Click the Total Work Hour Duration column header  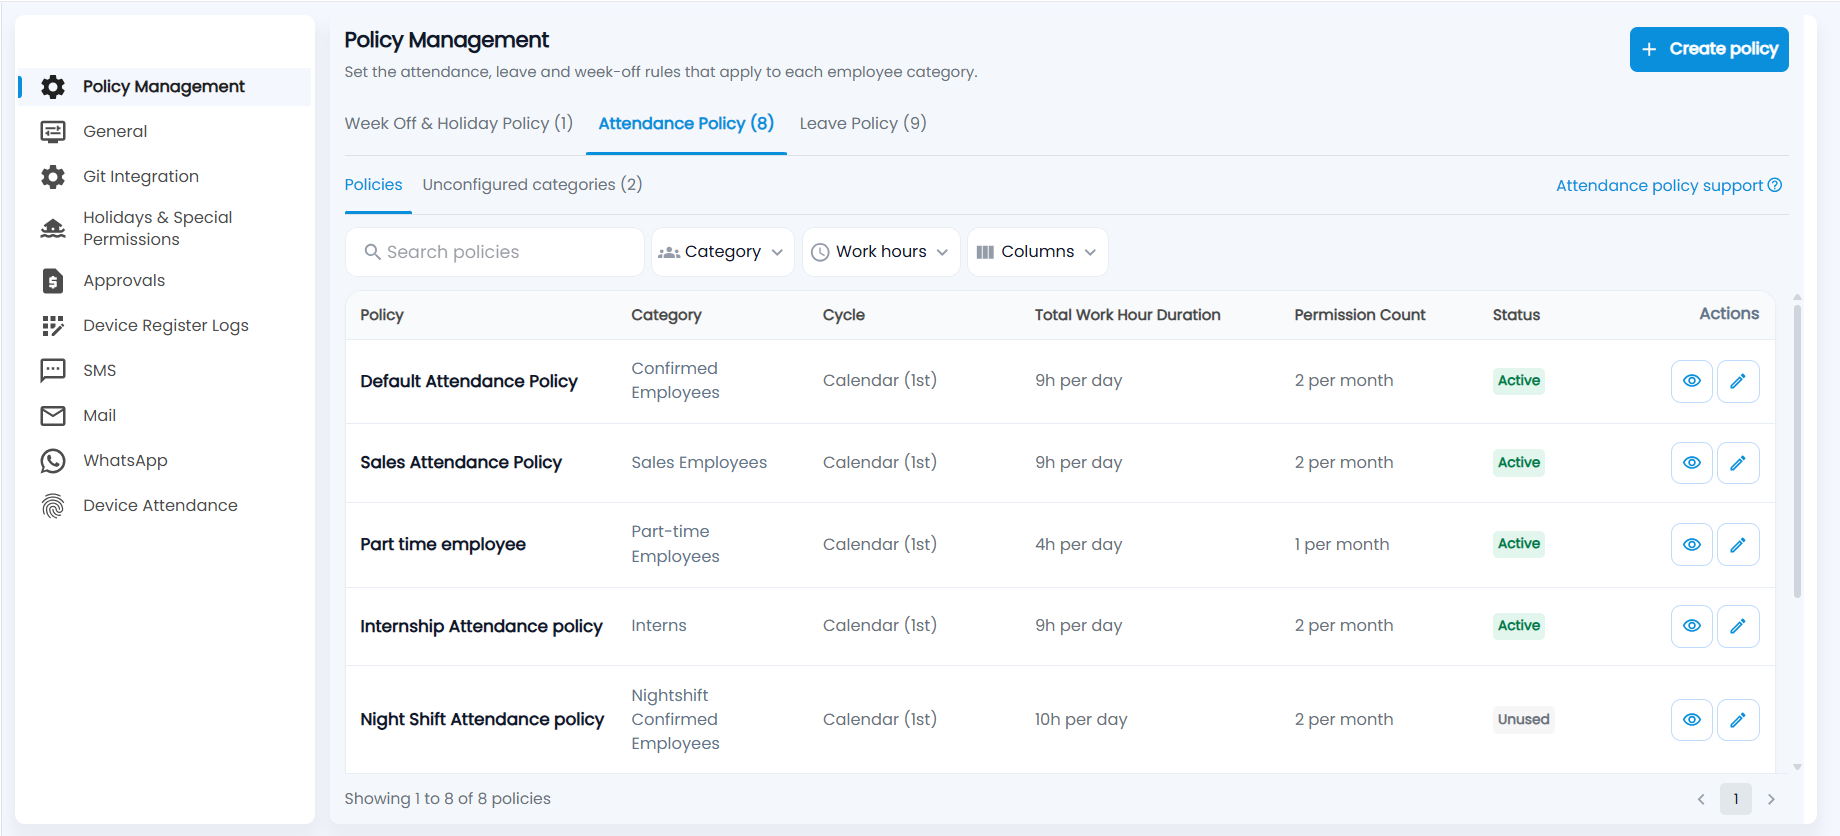click(1127, 315)
